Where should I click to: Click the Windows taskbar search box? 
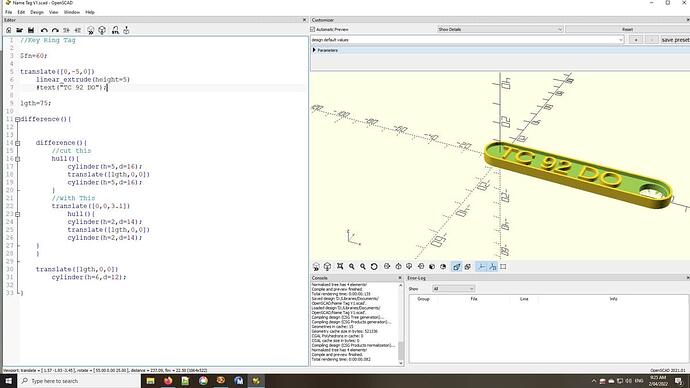(79, 381)
